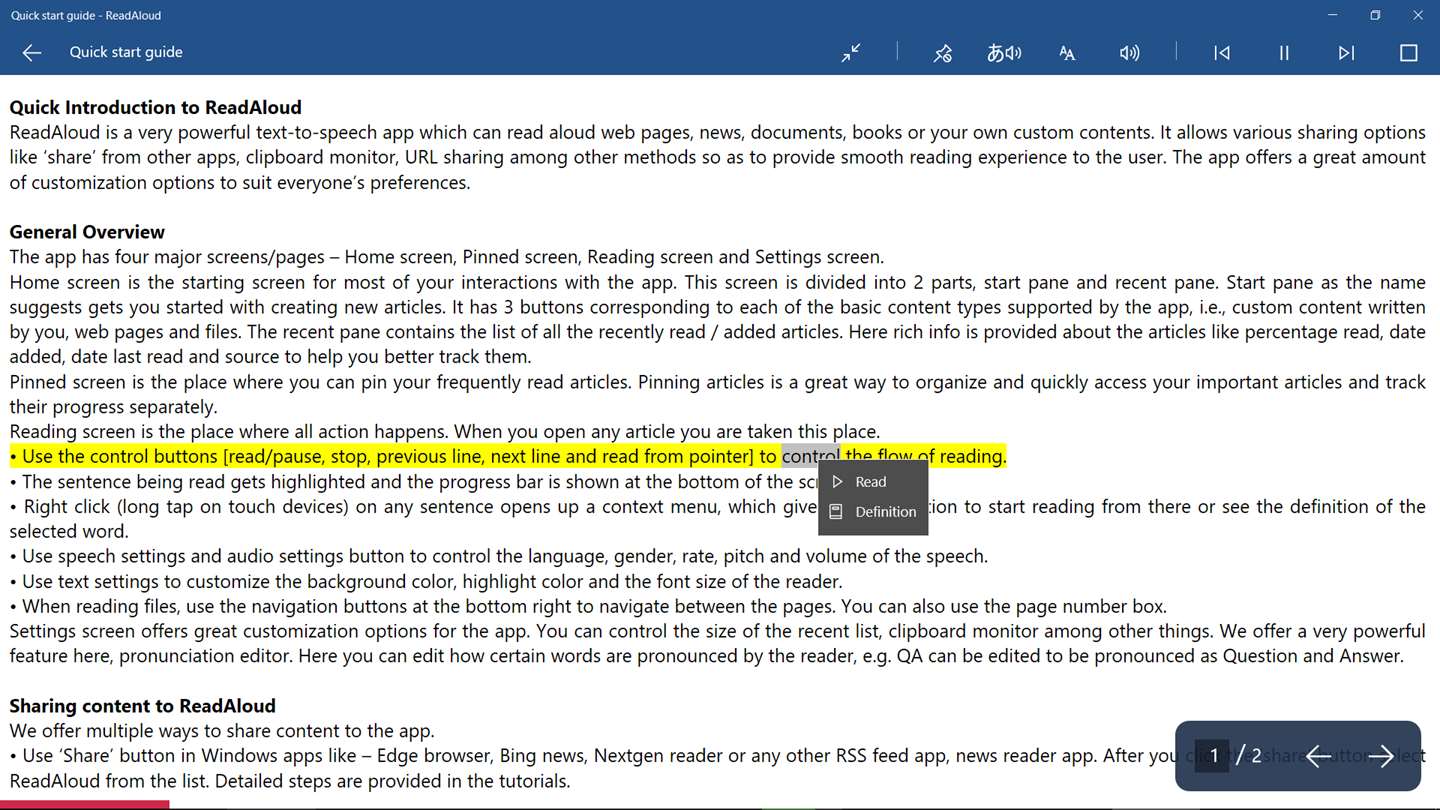Go to next page with the right arrow
The height and width of the screenshot is (810, 1440).
pos(1381,756)
